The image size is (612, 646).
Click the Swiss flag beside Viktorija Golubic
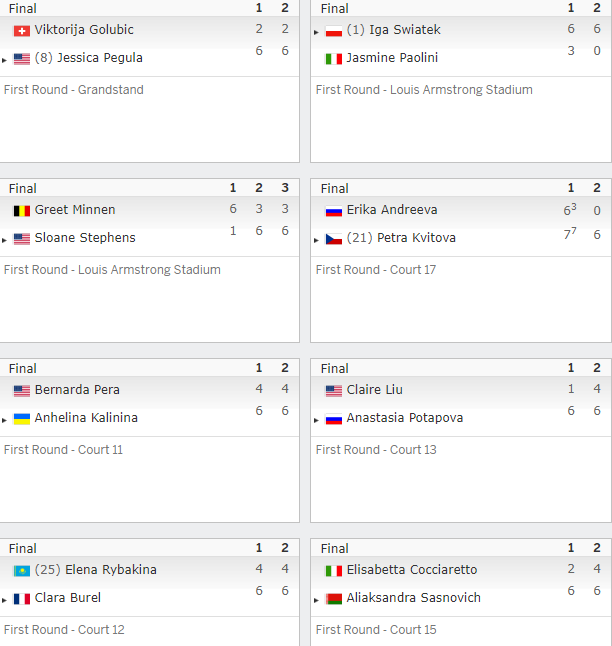click(21, 31)
